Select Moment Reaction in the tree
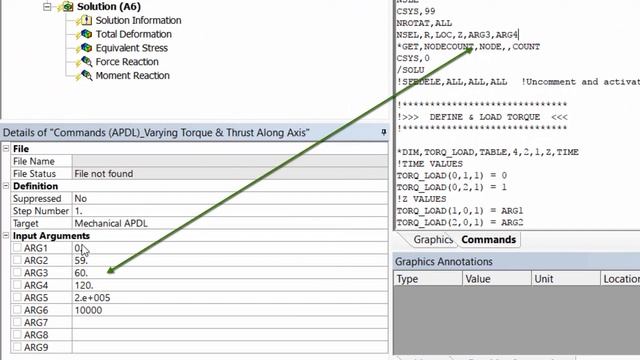 click(132, 76)
